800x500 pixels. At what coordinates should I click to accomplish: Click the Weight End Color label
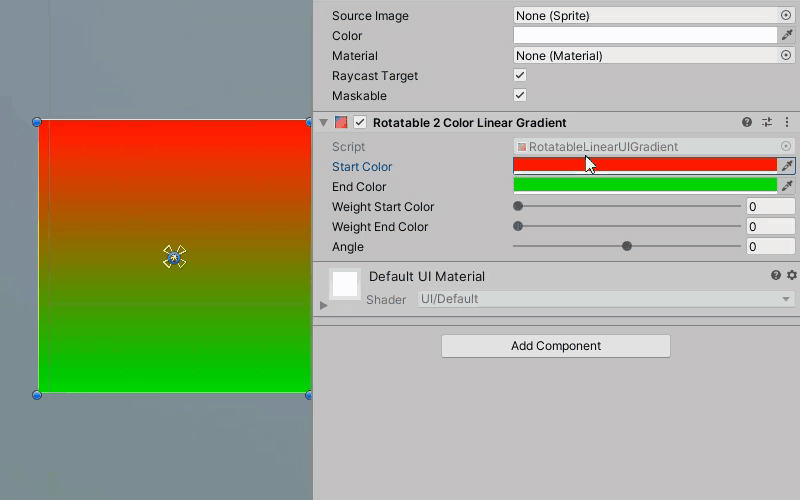[x=380, y=227]
